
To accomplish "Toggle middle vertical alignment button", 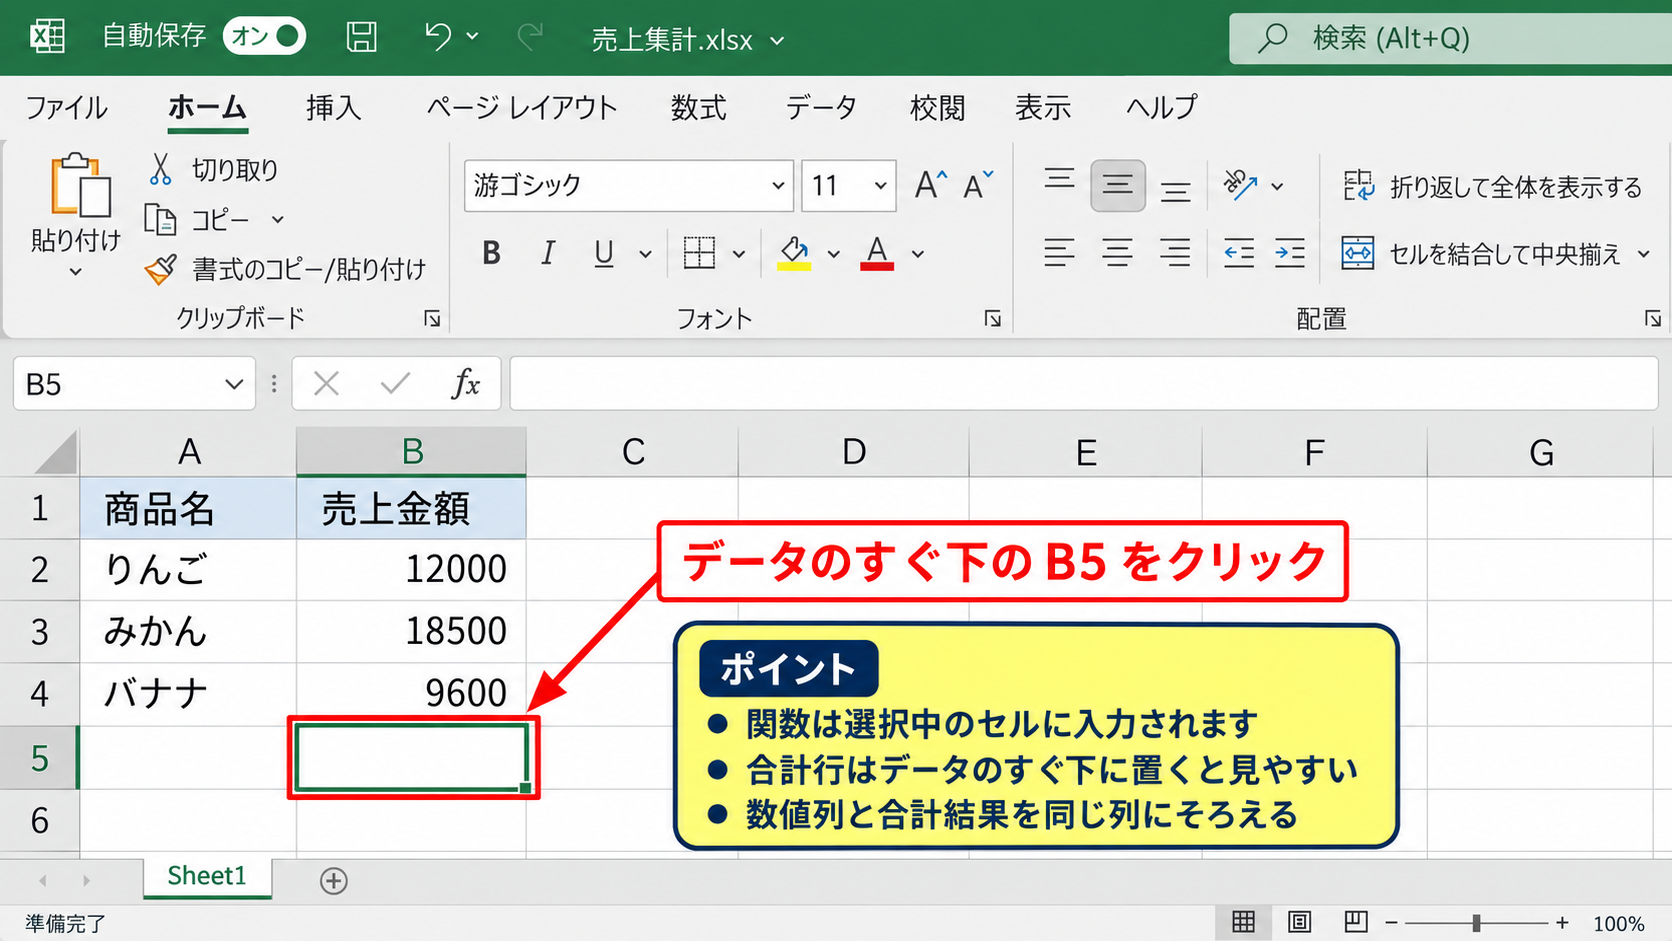I will 1117,185.
